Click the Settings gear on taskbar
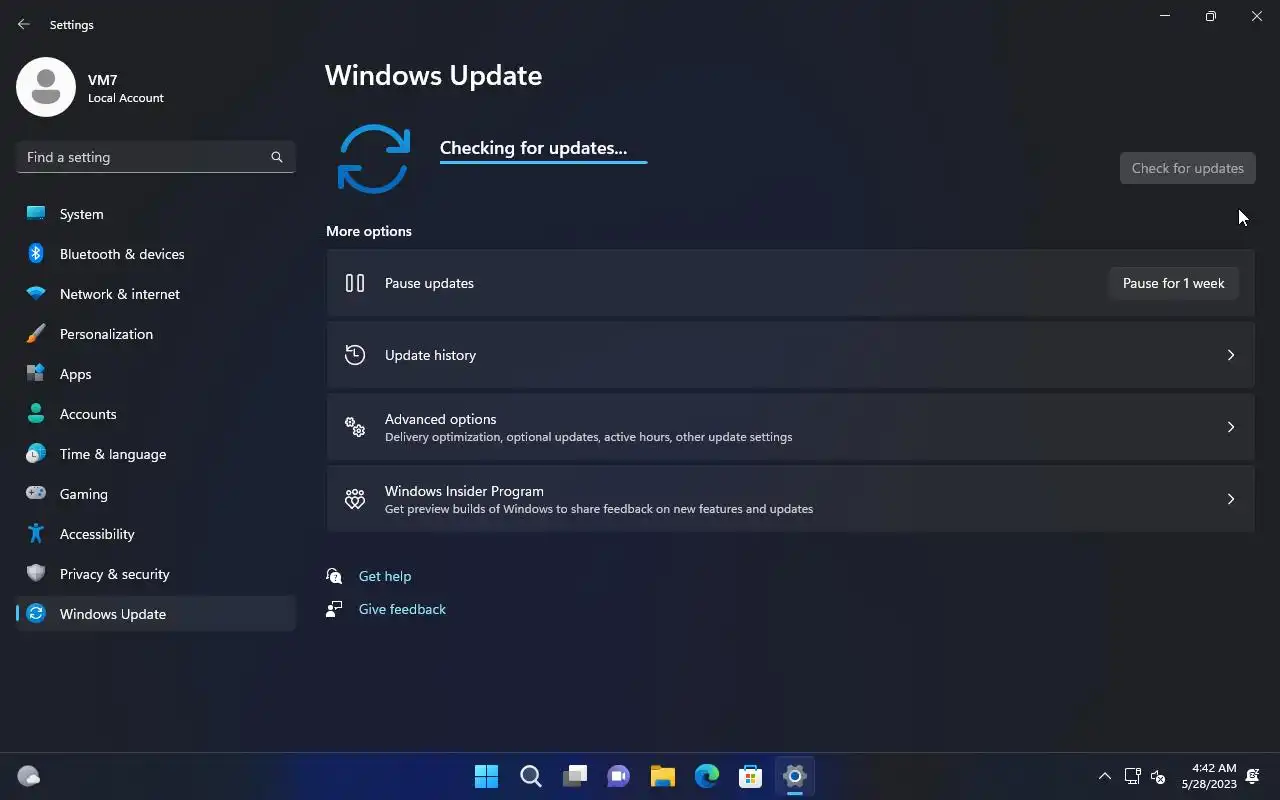 (795, 776)
